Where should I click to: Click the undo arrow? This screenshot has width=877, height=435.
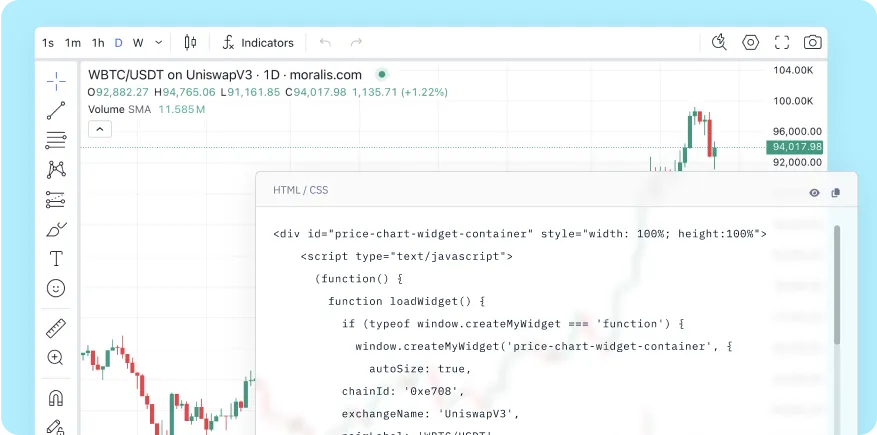coord(325,42)
